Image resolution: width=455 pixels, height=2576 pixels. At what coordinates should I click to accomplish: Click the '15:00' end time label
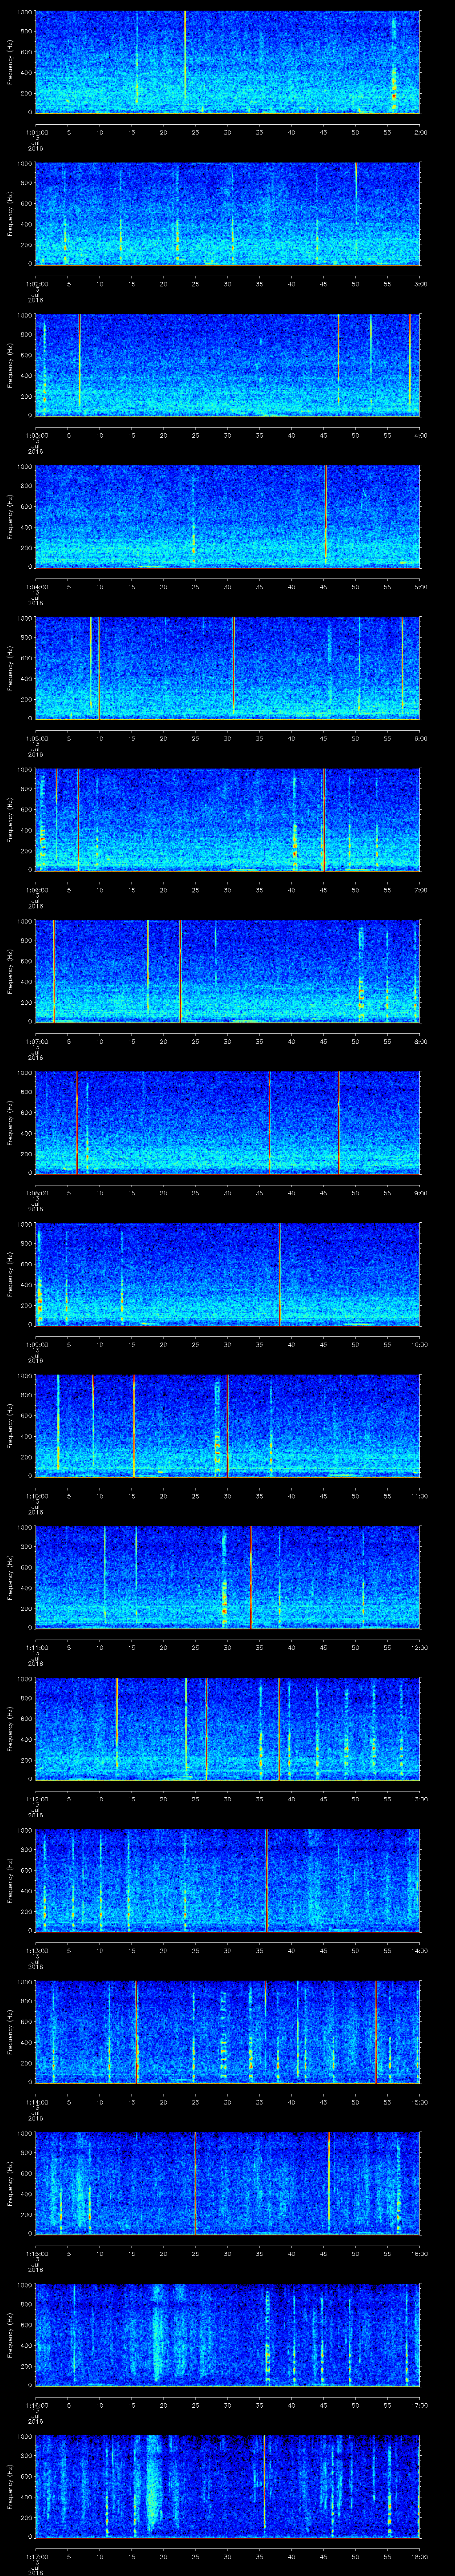tap(419, 2101)
